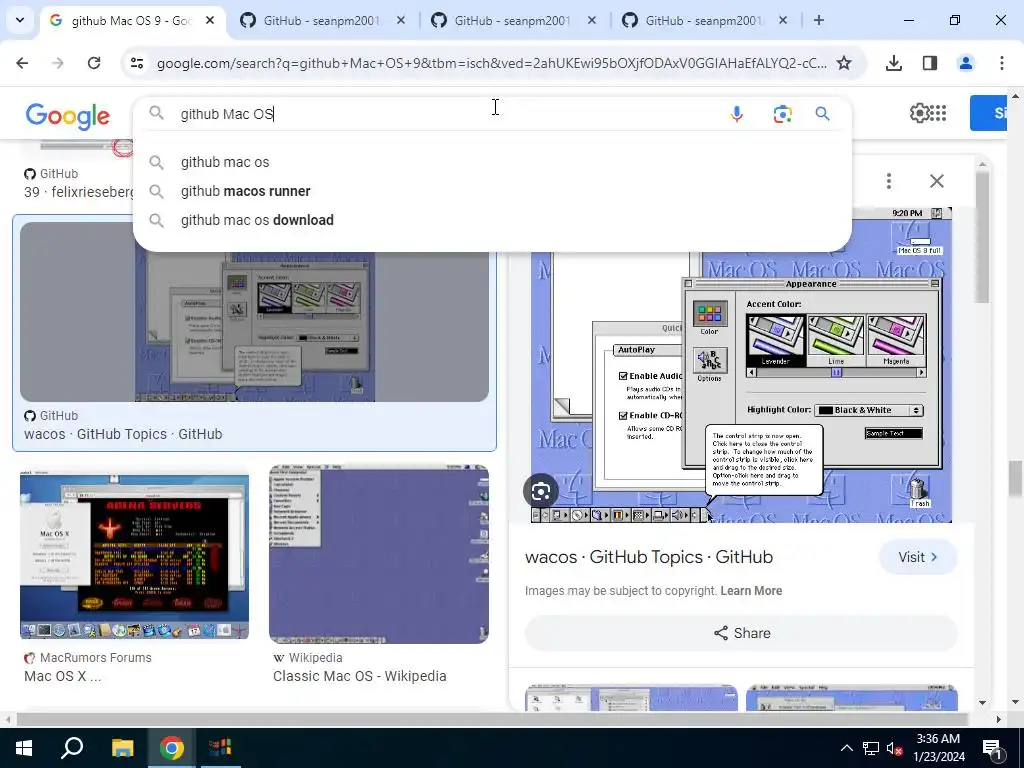Click the network icon in system tray
This screenshot has height=768, width=1024.
pyautogui.click(x=871, y=748)
